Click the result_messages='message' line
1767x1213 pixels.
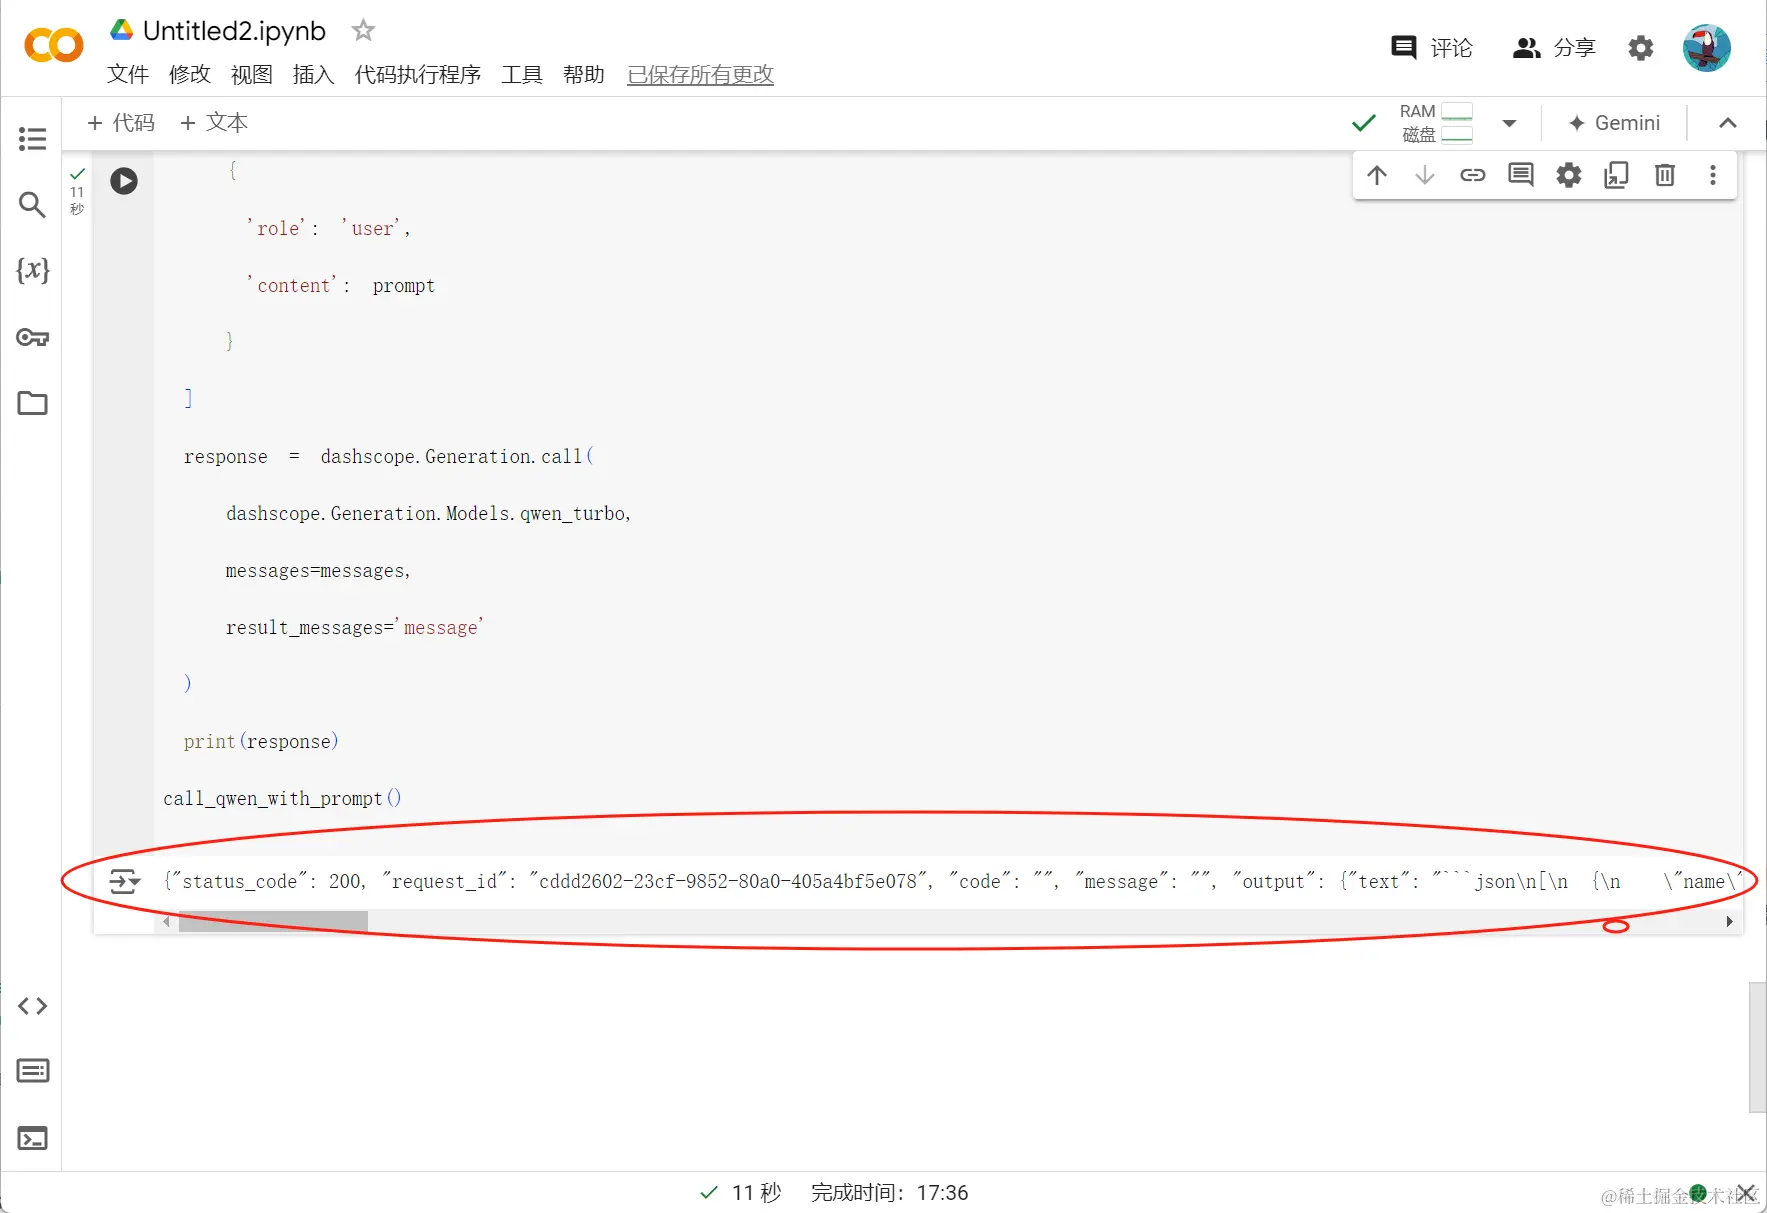pos(355,627)
